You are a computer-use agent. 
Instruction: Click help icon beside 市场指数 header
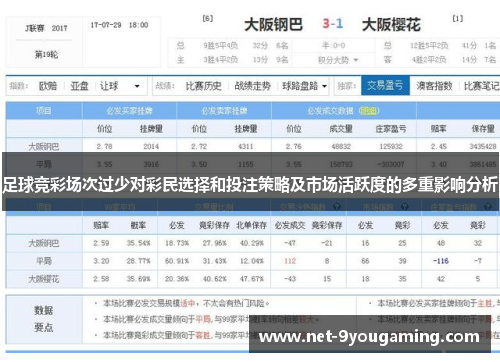[405, 207]
